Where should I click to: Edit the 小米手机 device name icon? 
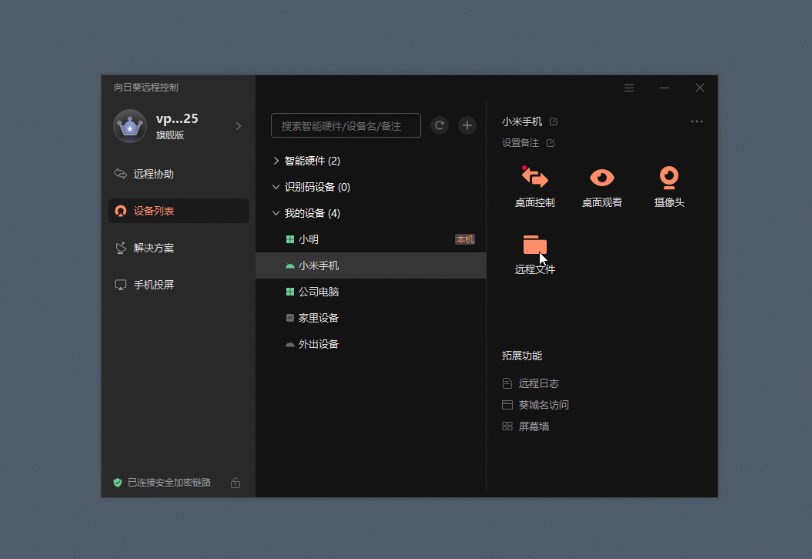(x=554, y=121)
